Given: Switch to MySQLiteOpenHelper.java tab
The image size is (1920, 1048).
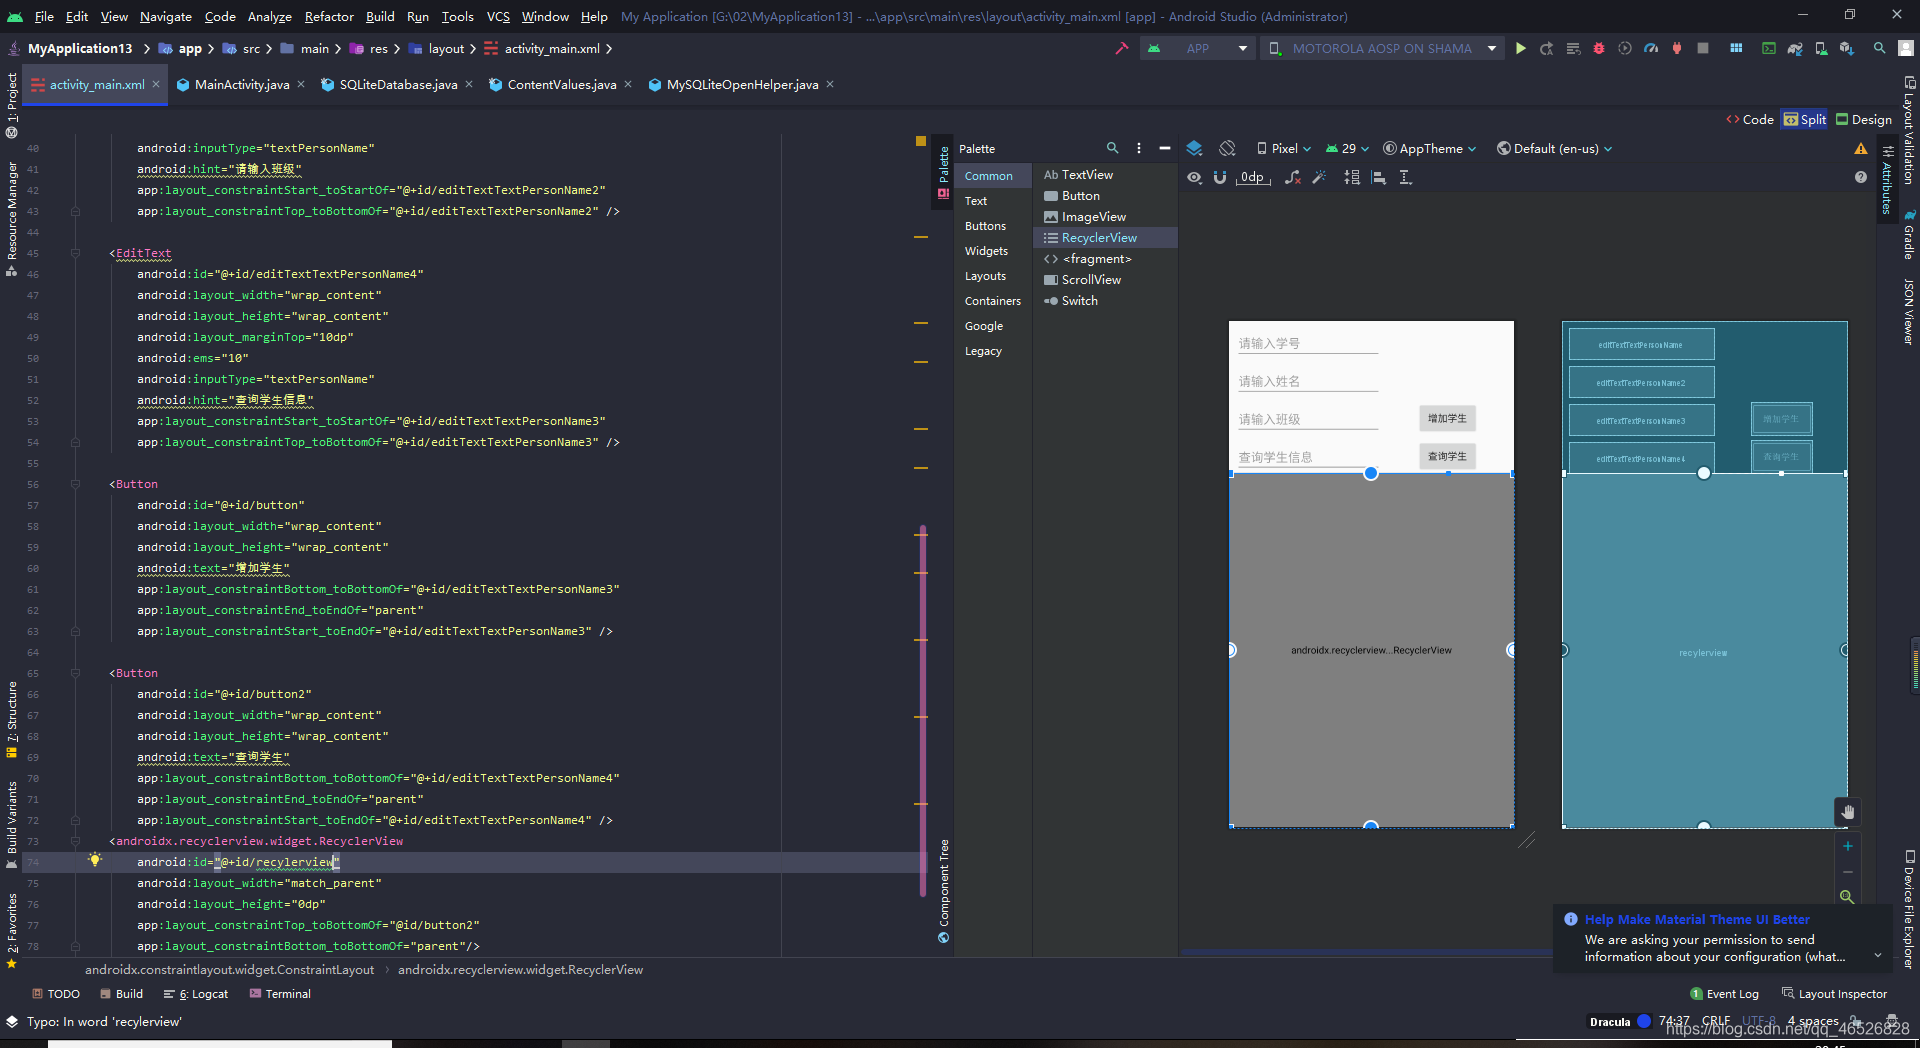Looking at the screenshot, I should (742, 85).
